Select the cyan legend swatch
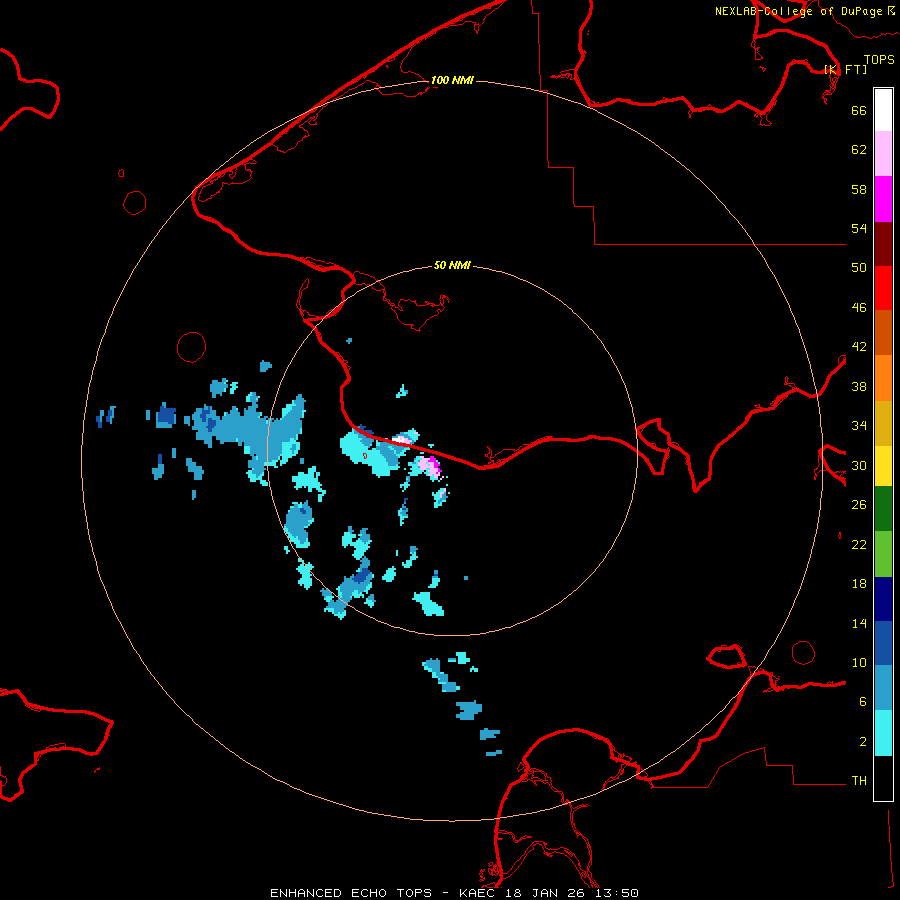 click(883, 733)
